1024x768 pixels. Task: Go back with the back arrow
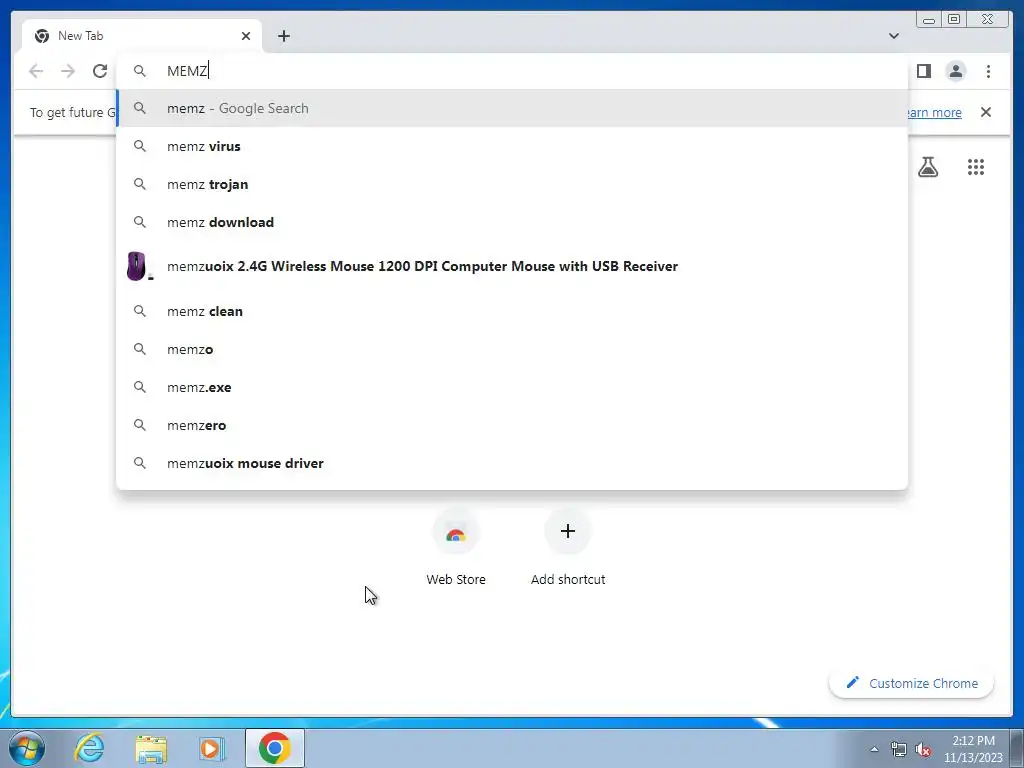tap(36, 71)
